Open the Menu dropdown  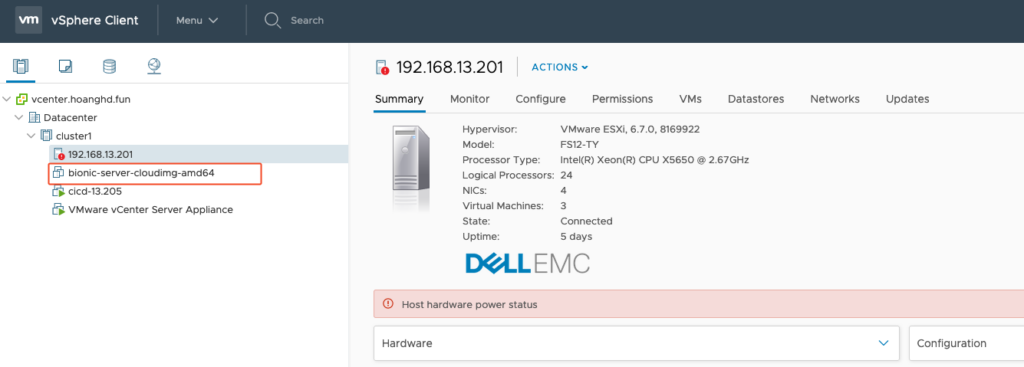197,20
